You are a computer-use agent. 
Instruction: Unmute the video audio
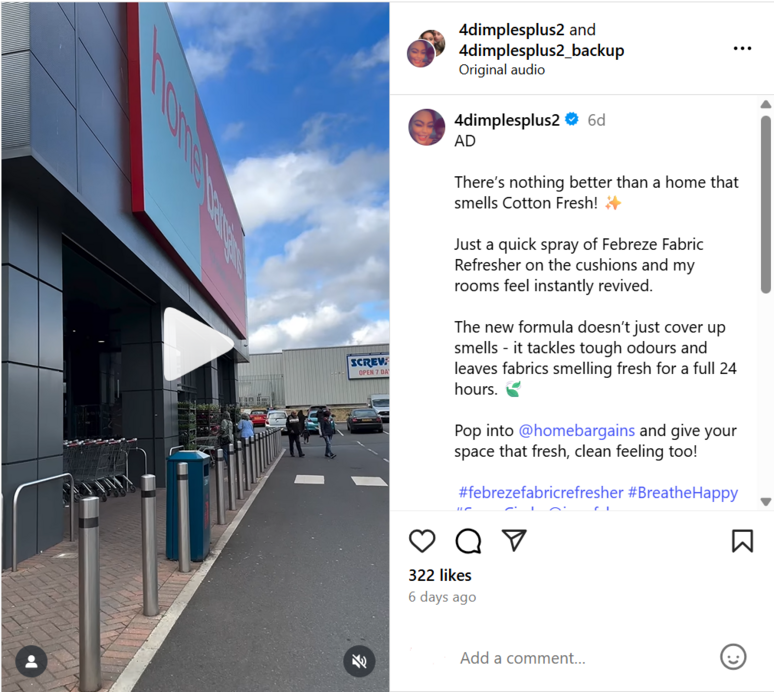point(359,661)
